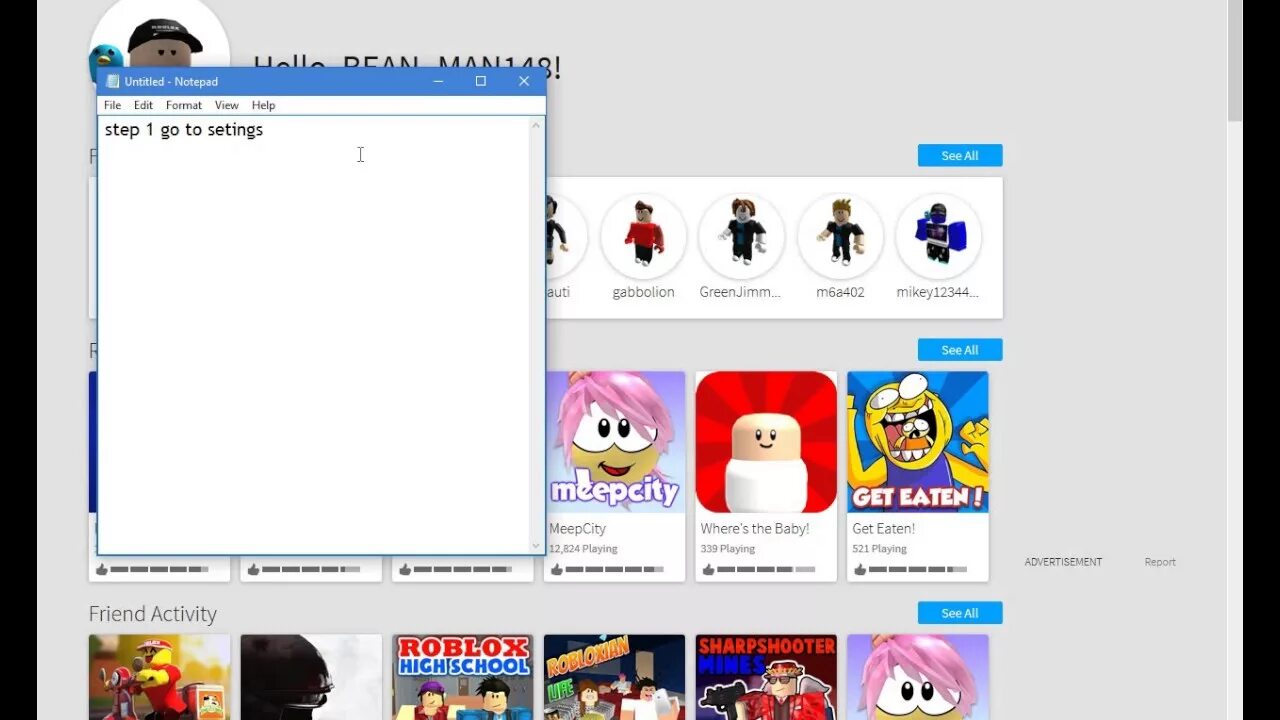1280x720 pixels.
Task: Click the Get Eaten! rating bar
Action: click(917, 569)
